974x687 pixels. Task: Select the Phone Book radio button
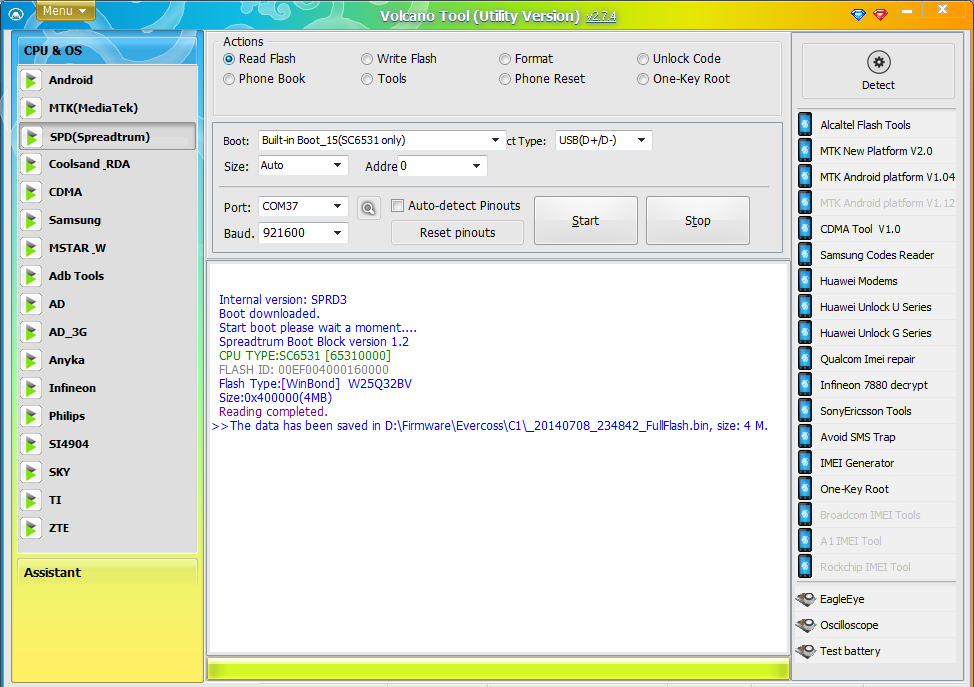(x=229, y=79)
